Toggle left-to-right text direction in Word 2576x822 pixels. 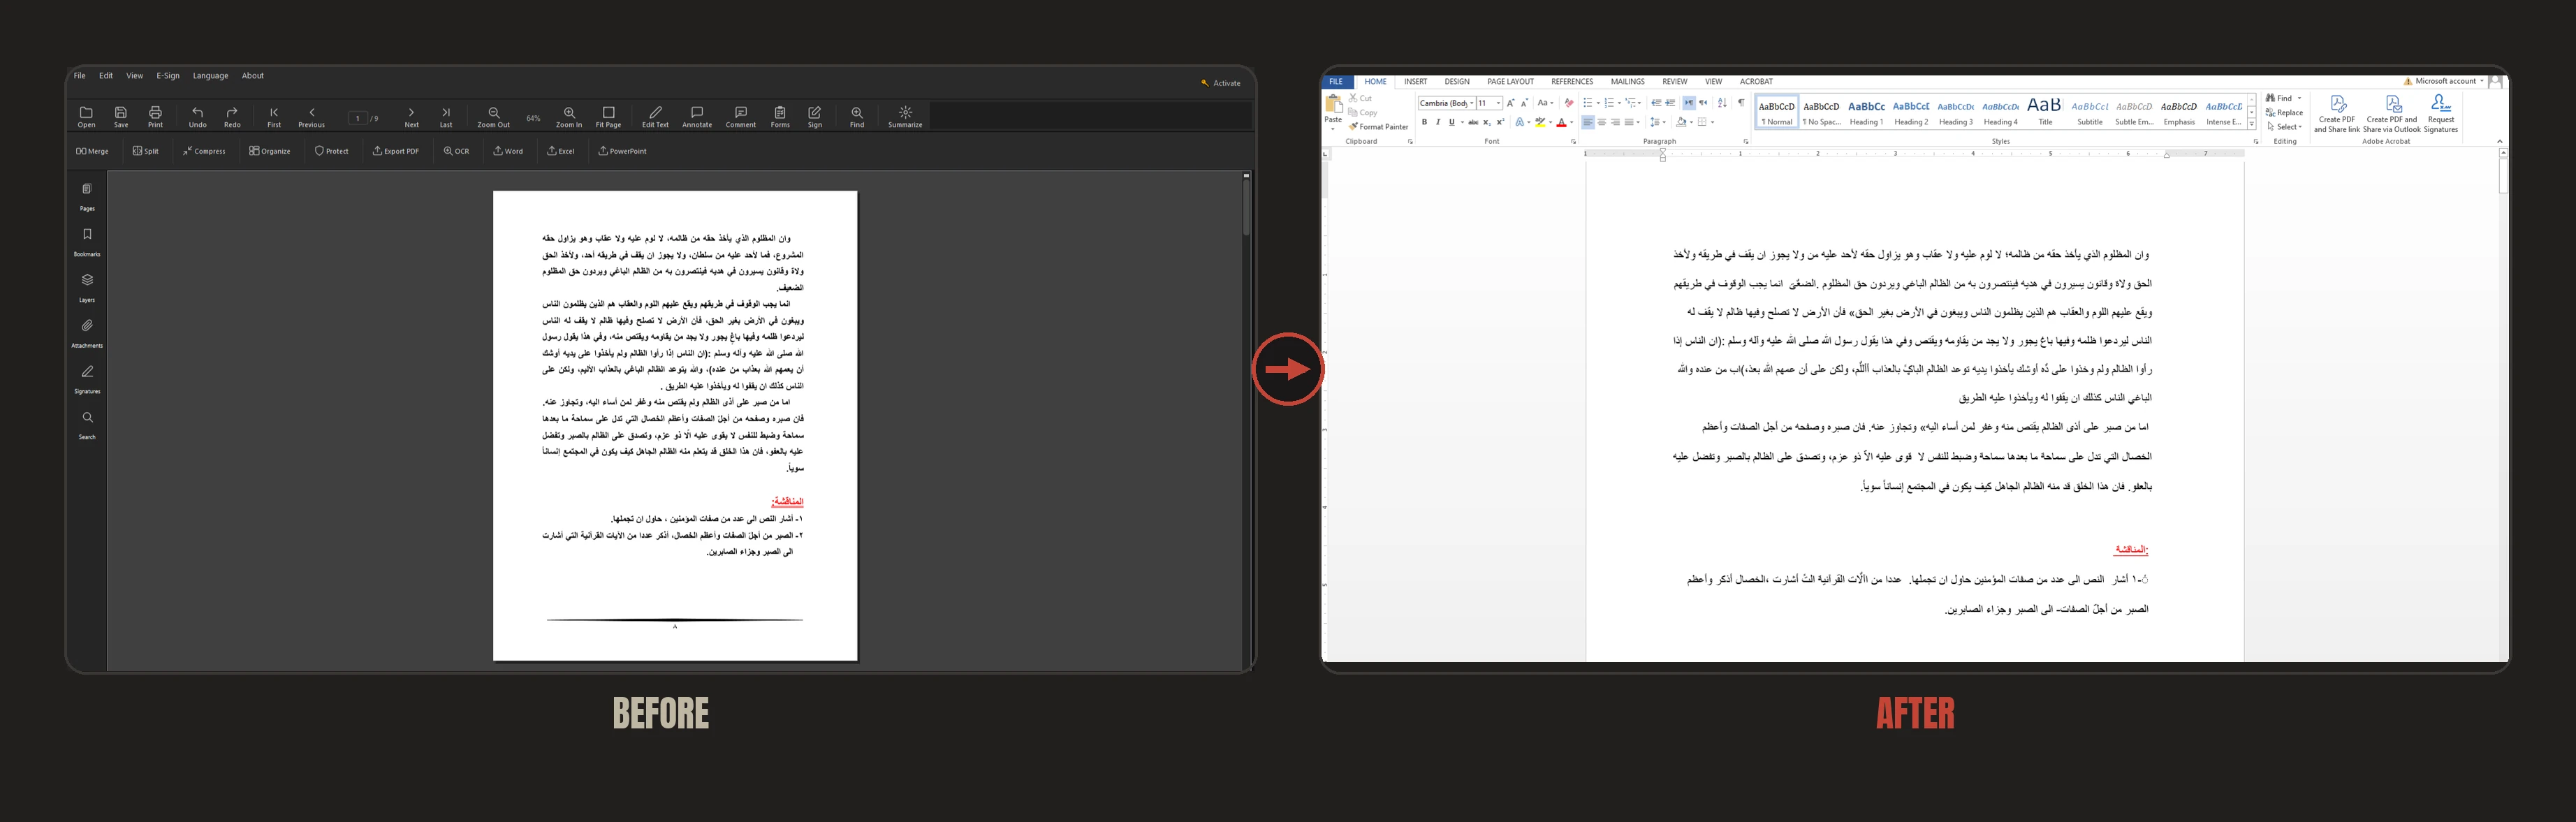pyautogui.click(x=1689, y=103)
